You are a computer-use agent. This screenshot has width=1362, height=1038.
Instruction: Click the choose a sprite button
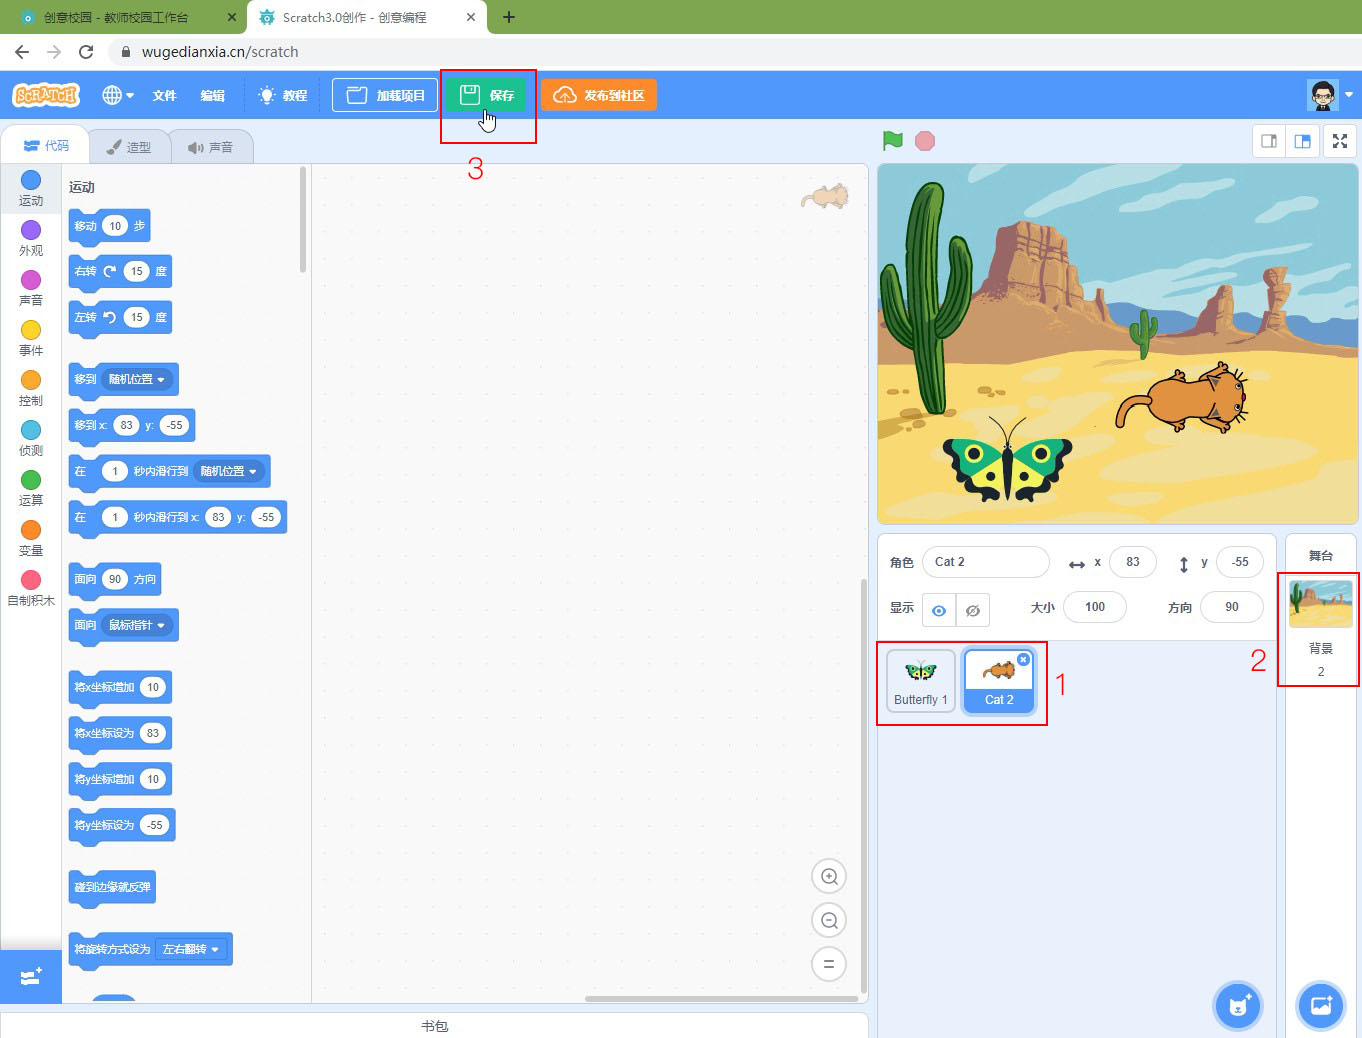pos(1238,1005)
